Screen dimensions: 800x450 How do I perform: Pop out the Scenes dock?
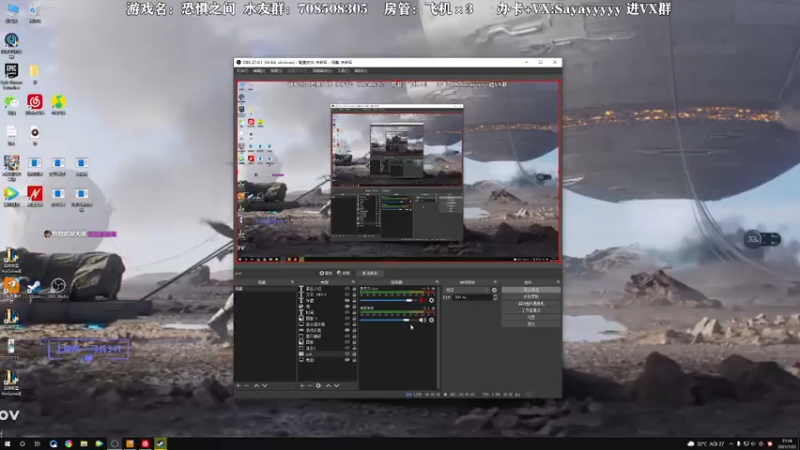pyautogui.click(x=292, y=282)
